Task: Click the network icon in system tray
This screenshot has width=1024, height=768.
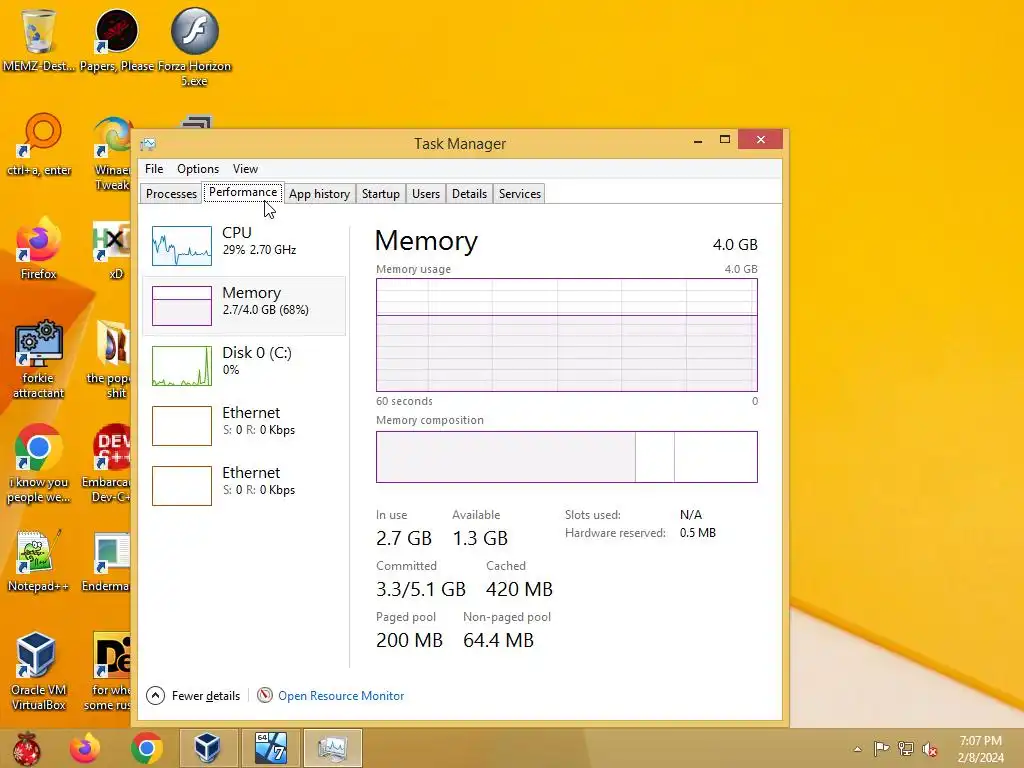Action: point(906,748)
